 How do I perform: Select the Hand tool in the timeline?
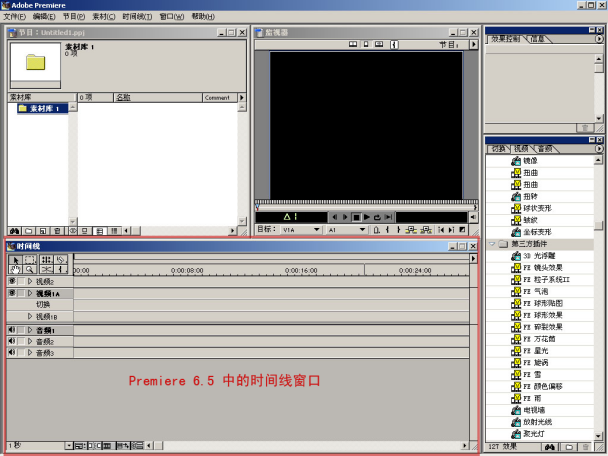[16, 269]
